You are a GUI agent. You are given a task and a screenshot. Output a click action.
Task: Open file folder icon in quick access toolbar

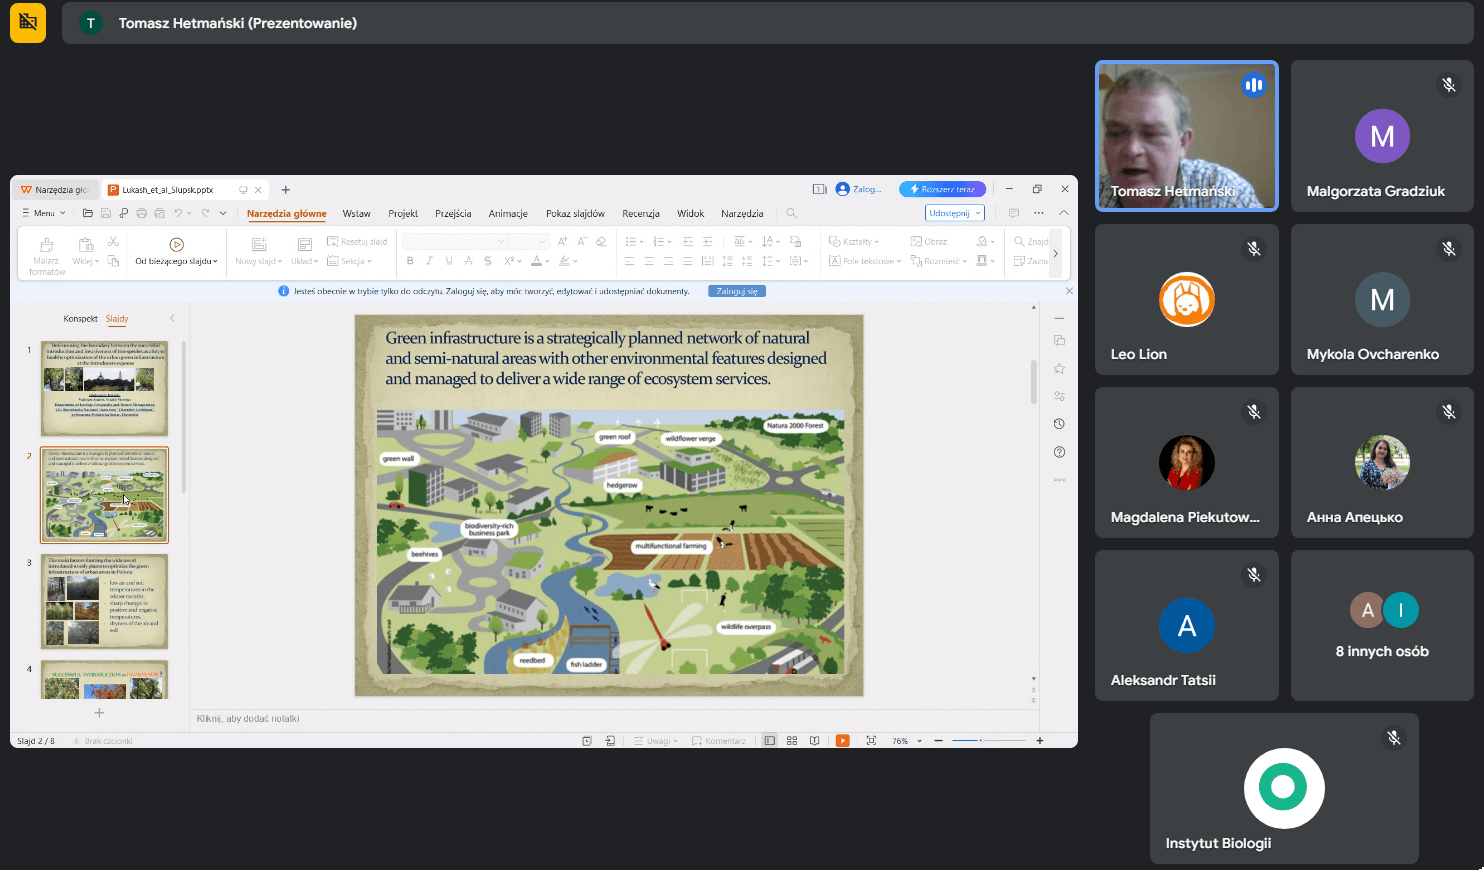(88, 213)
